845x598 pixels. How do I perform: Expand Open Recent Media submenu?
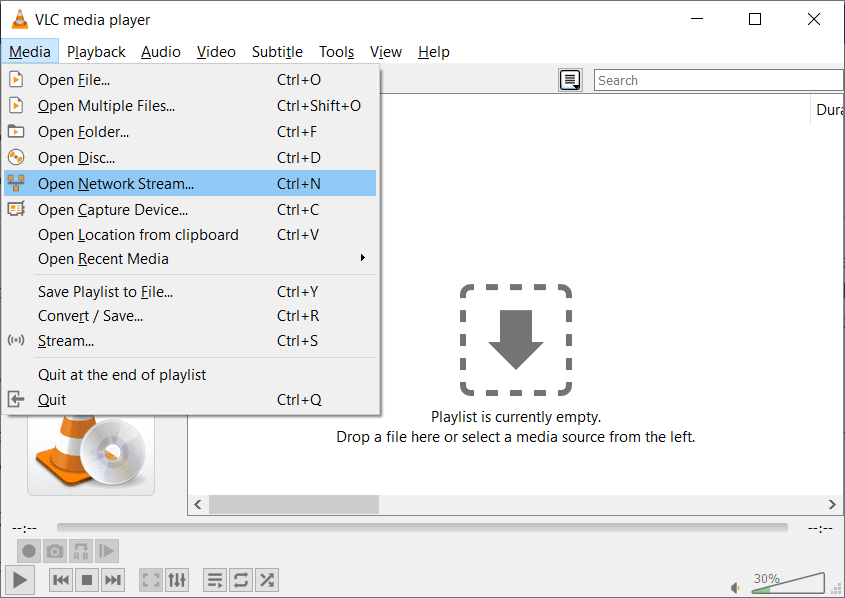click(190, 259)
